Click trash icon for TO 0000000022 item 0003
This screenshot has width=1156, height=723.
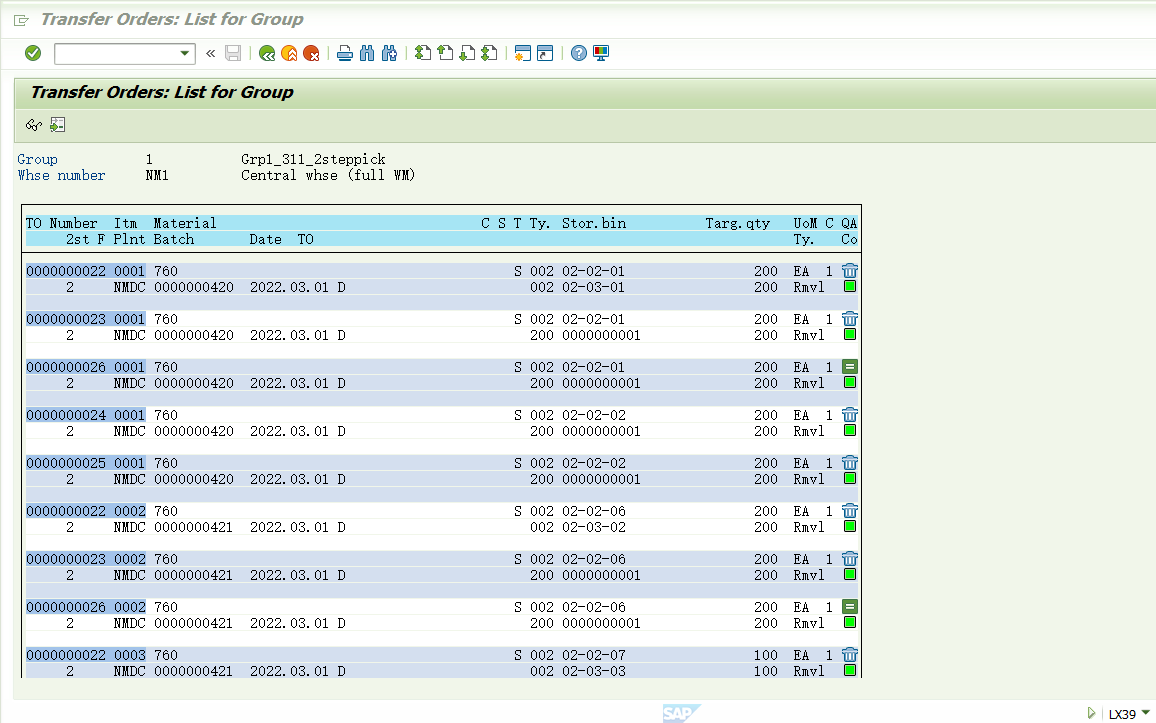coord(849,654)
